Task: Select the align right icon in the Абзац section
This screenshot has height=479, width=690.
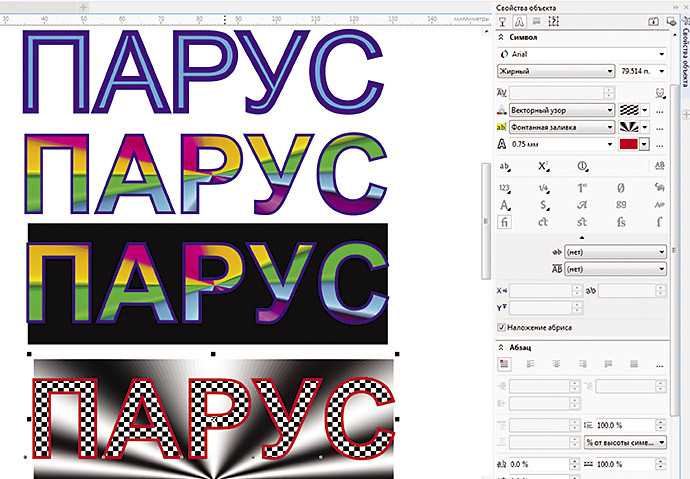Action: 582,364
